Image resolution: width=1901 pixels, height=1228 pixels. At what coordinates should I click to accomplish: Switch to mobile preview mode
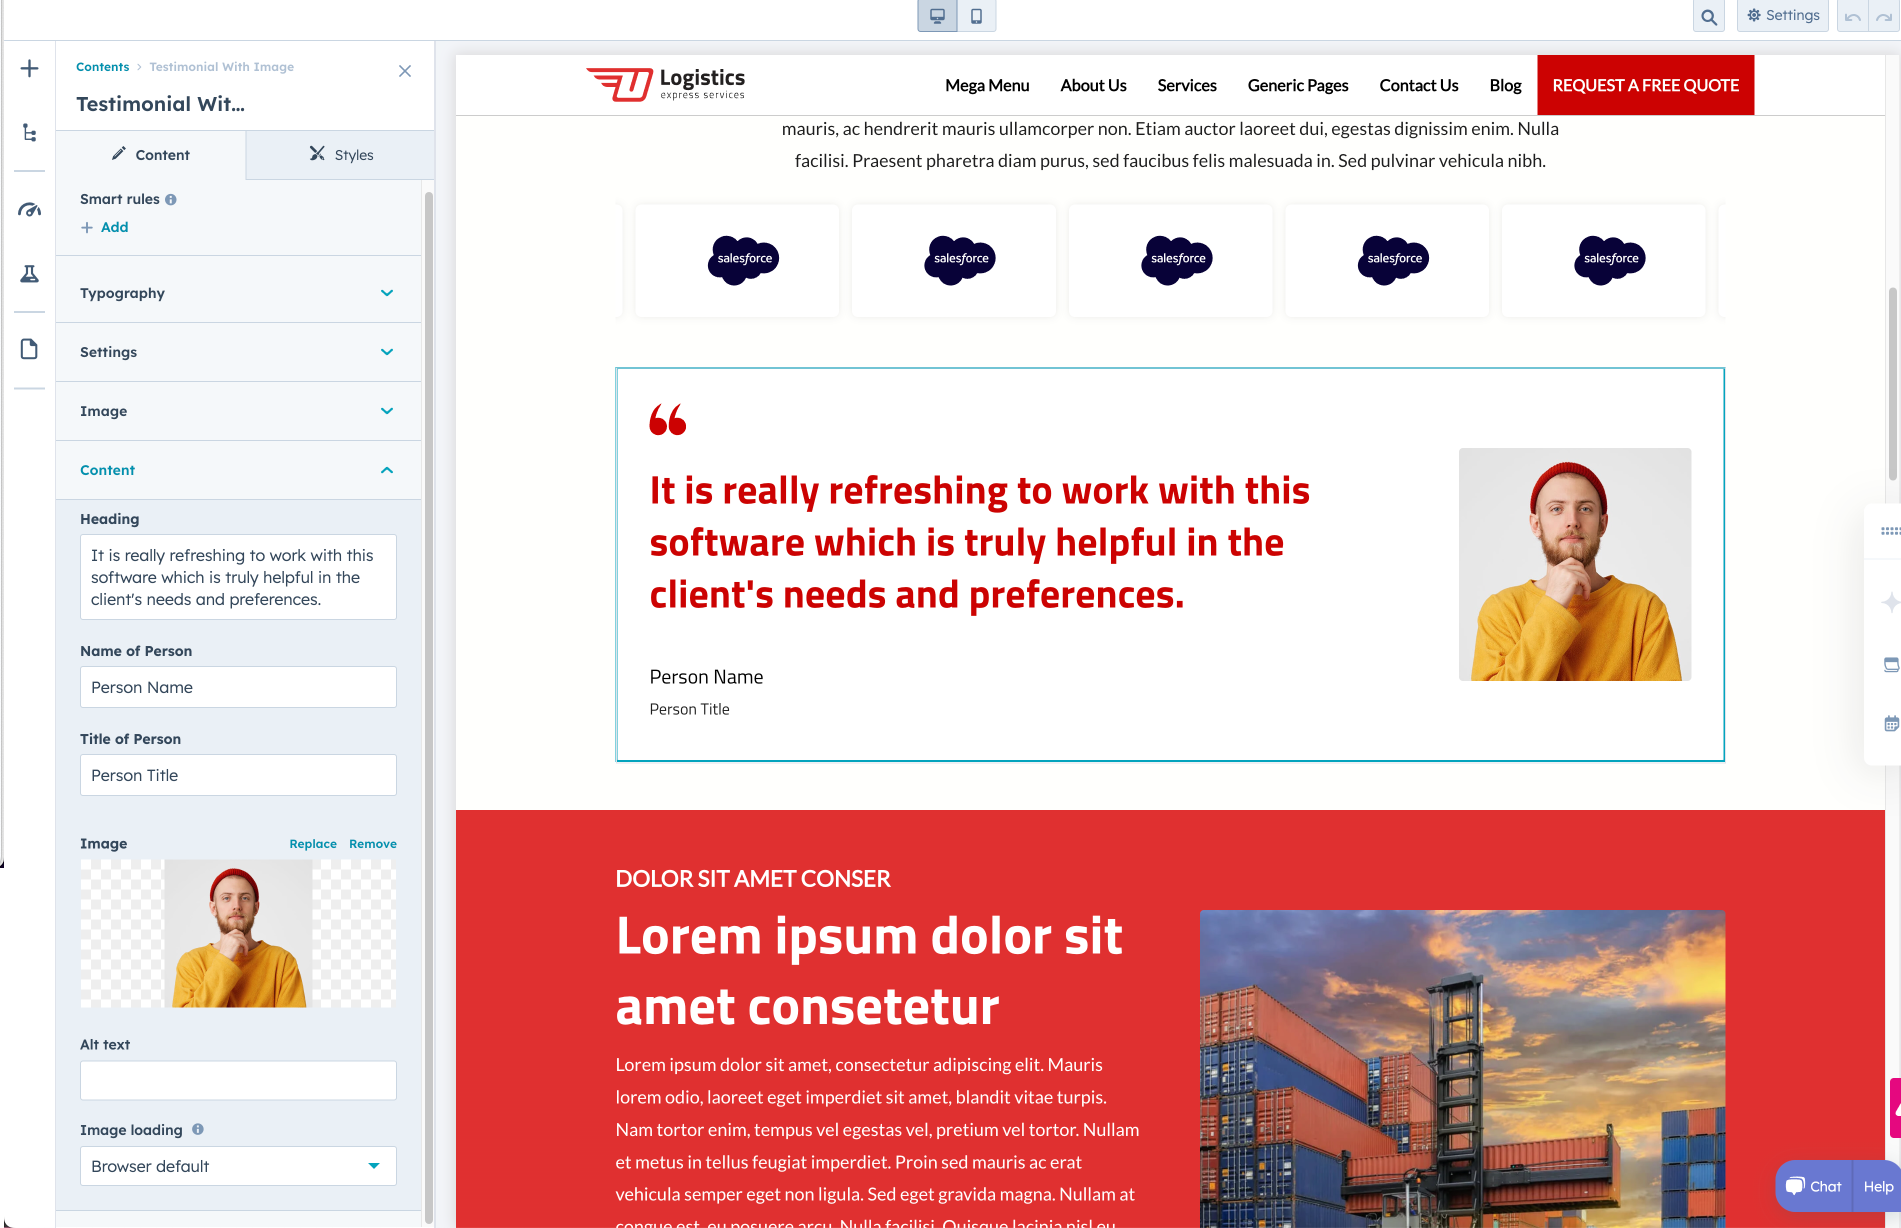pos(976,16)
